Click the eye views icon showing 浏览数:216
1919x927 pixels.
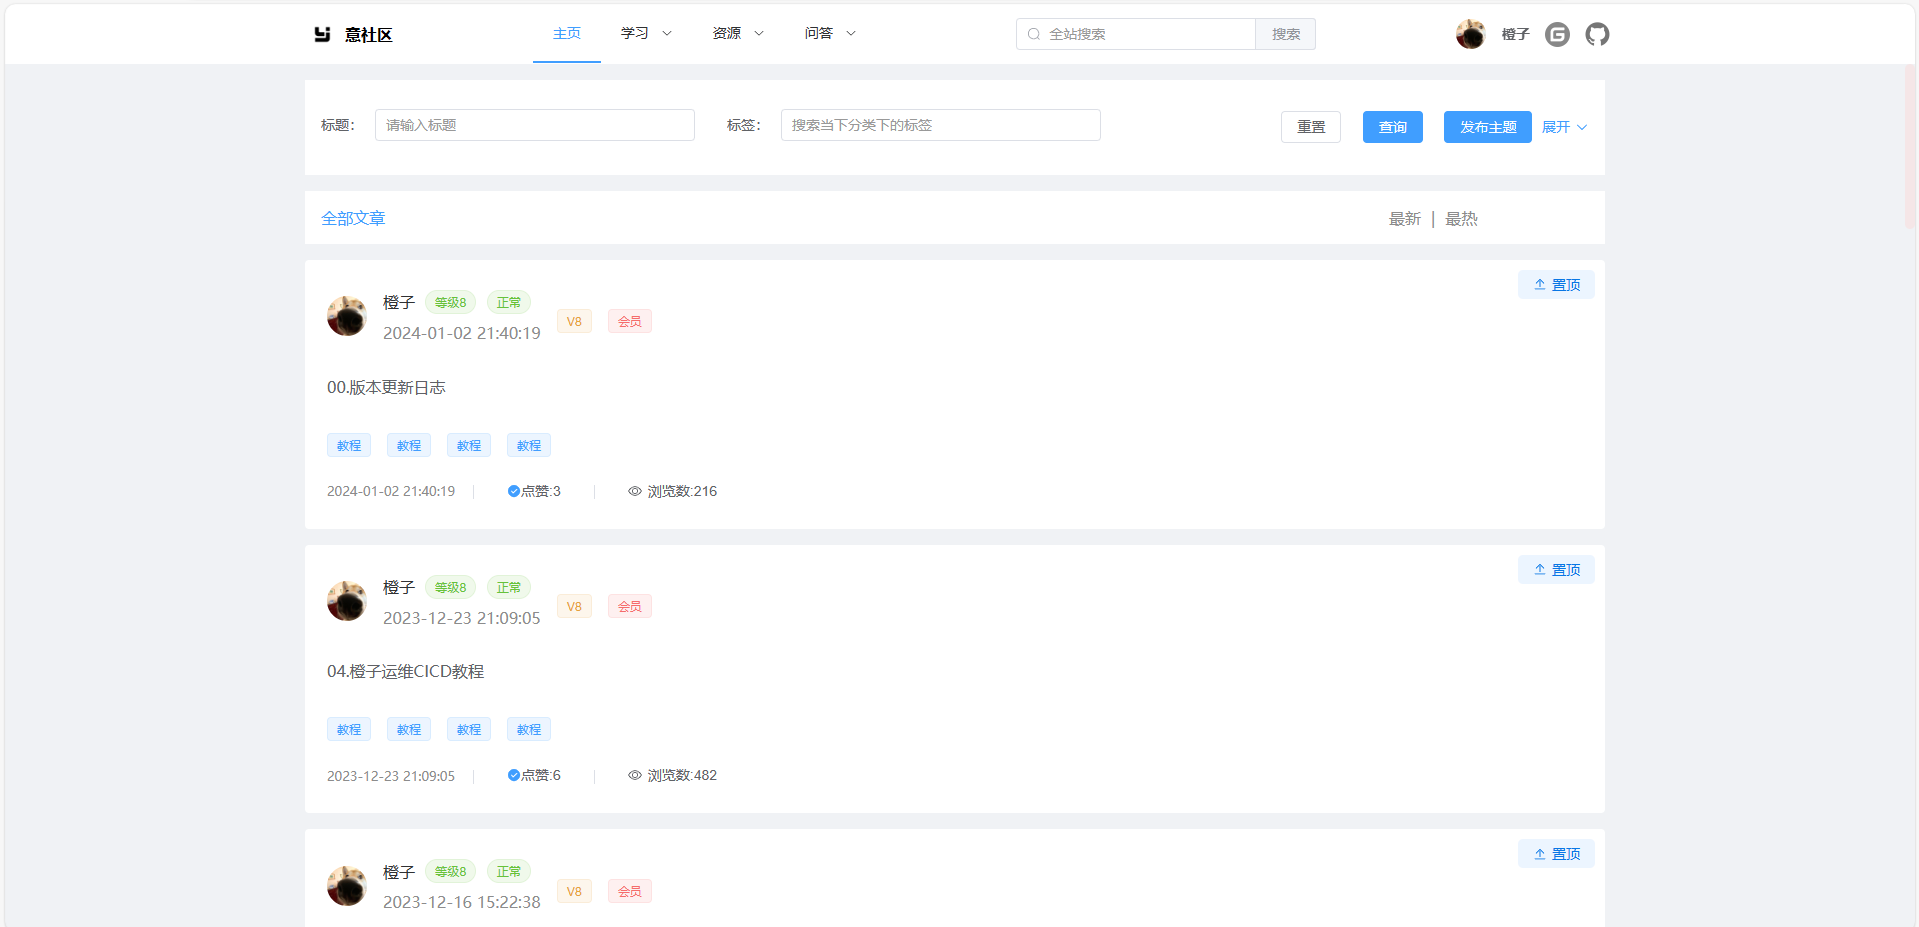pyautogui.click(x=634, y=491)
